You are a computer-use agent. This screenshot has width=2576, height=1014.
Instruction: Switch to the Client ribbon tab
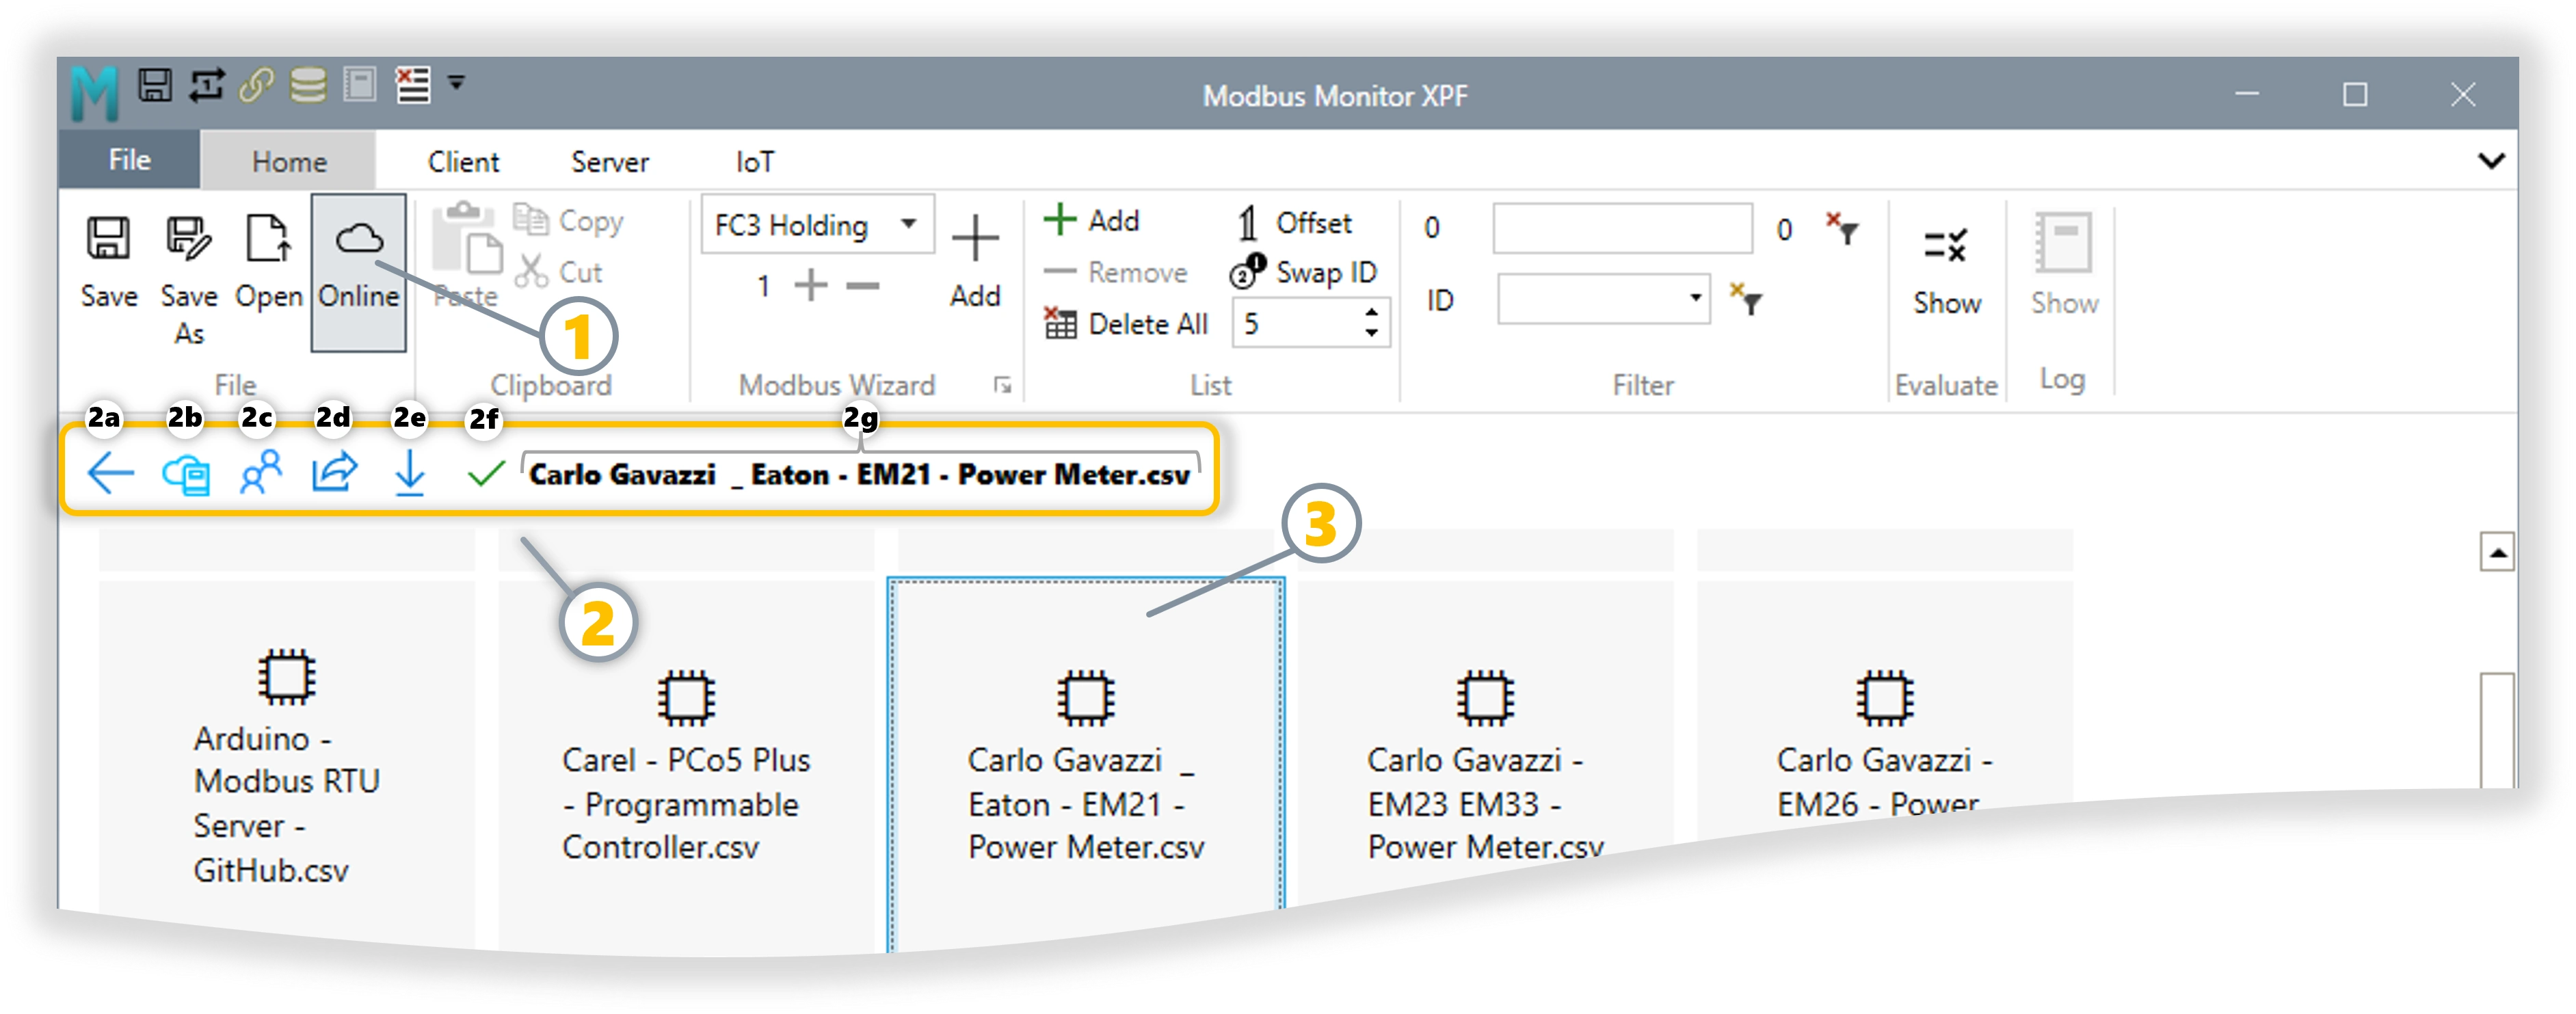point(463,162)
